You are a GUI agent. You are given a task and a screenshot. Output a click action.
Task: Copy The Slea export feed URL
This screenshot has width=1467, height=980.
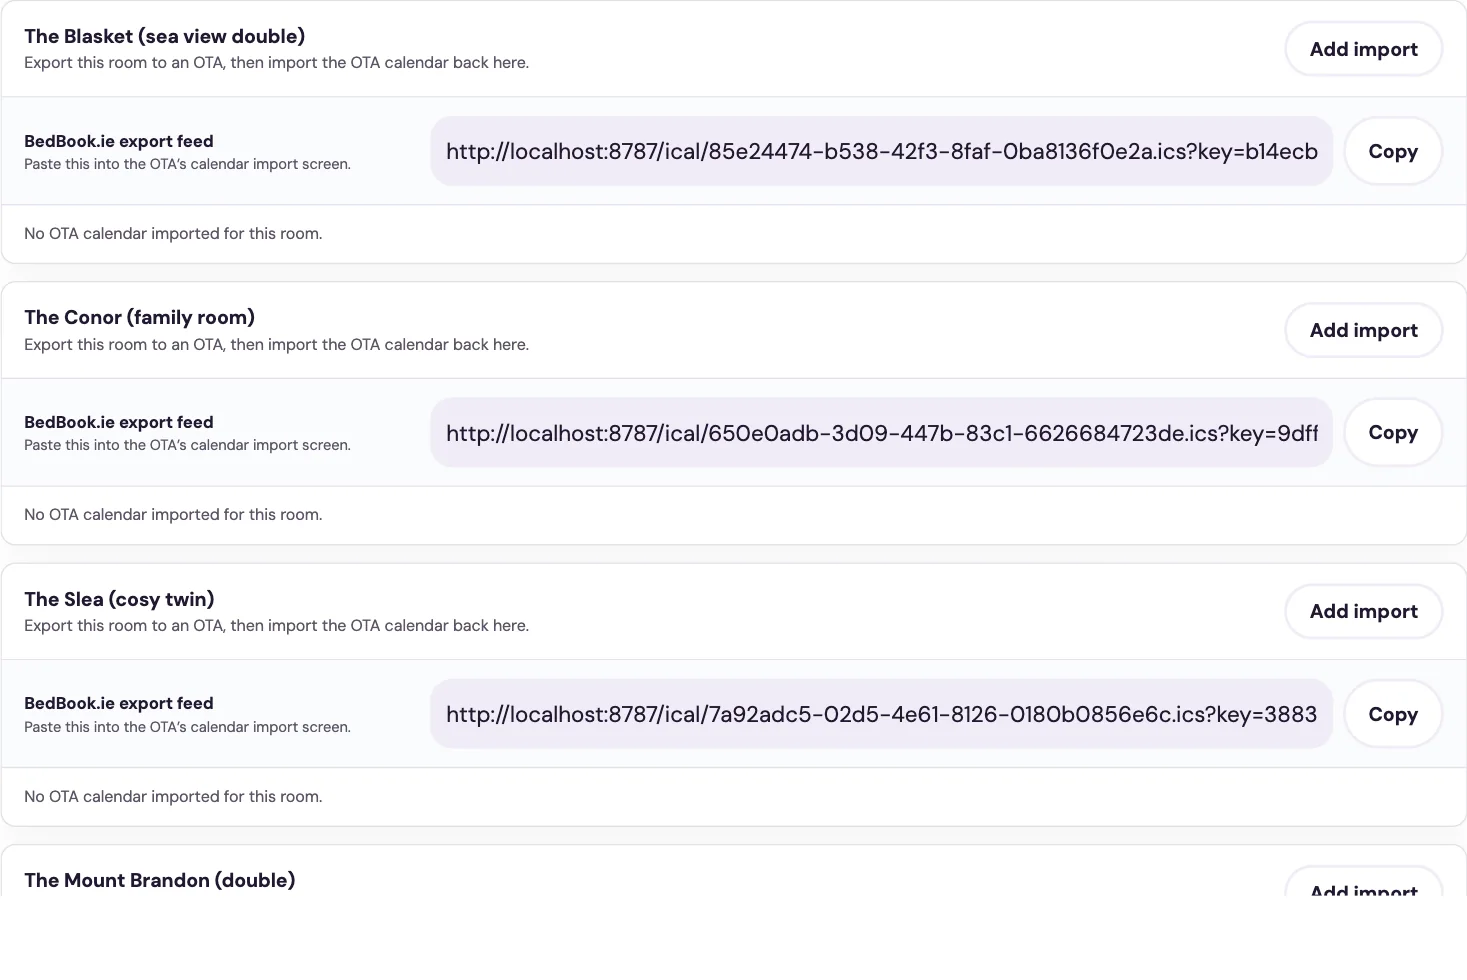[1392, 714]
